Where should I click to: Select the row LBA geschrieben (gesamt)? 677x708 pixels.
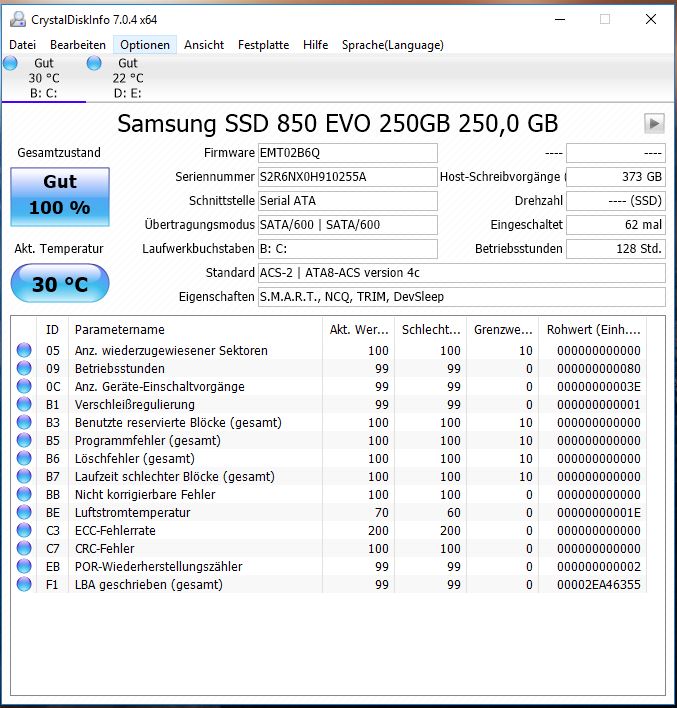[x=329, y=584]
